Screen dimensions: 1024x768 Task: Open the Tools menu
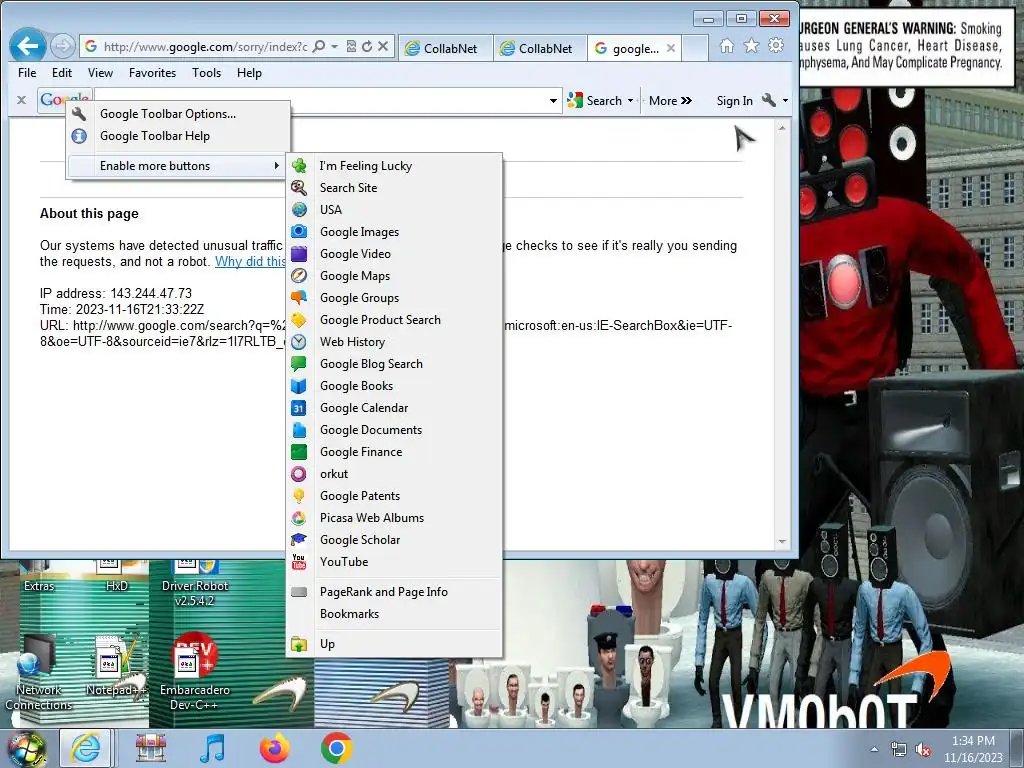click(206, 72)
